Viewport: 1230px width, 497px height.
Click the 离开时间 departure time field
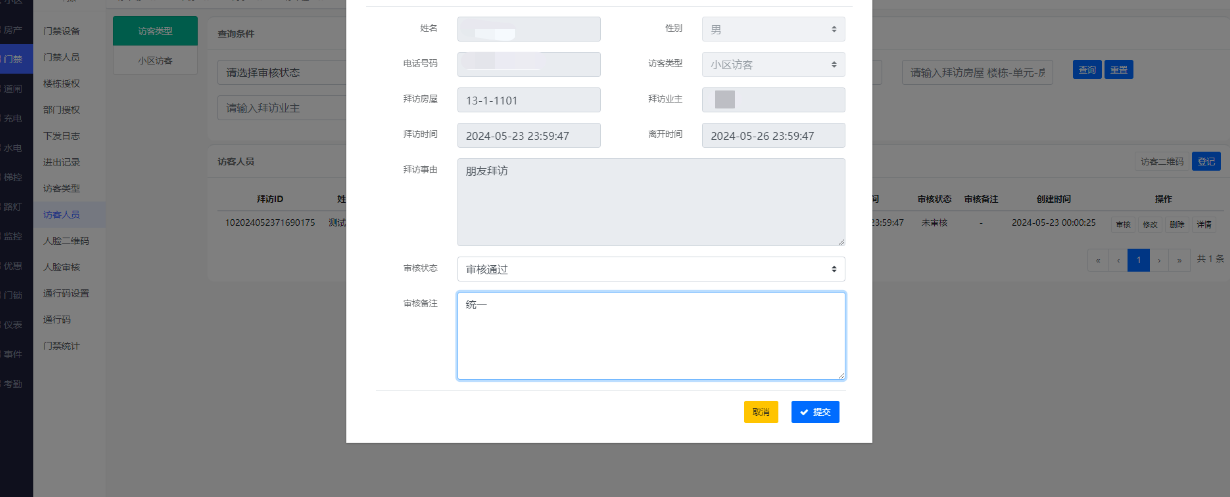click(773, 135)
